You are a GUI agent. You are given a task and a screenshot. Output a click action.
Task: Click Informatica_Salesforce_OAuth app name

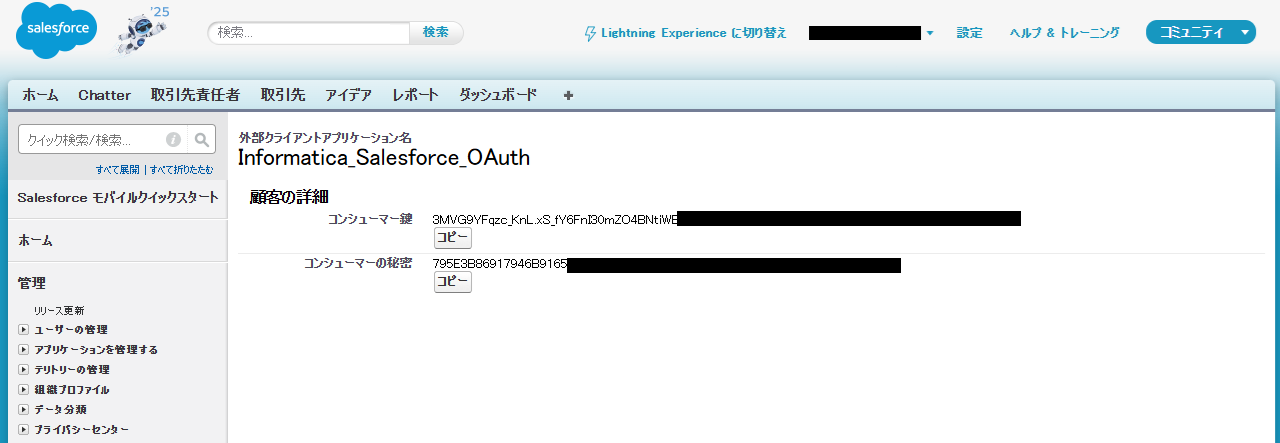[x=384, y=158]
